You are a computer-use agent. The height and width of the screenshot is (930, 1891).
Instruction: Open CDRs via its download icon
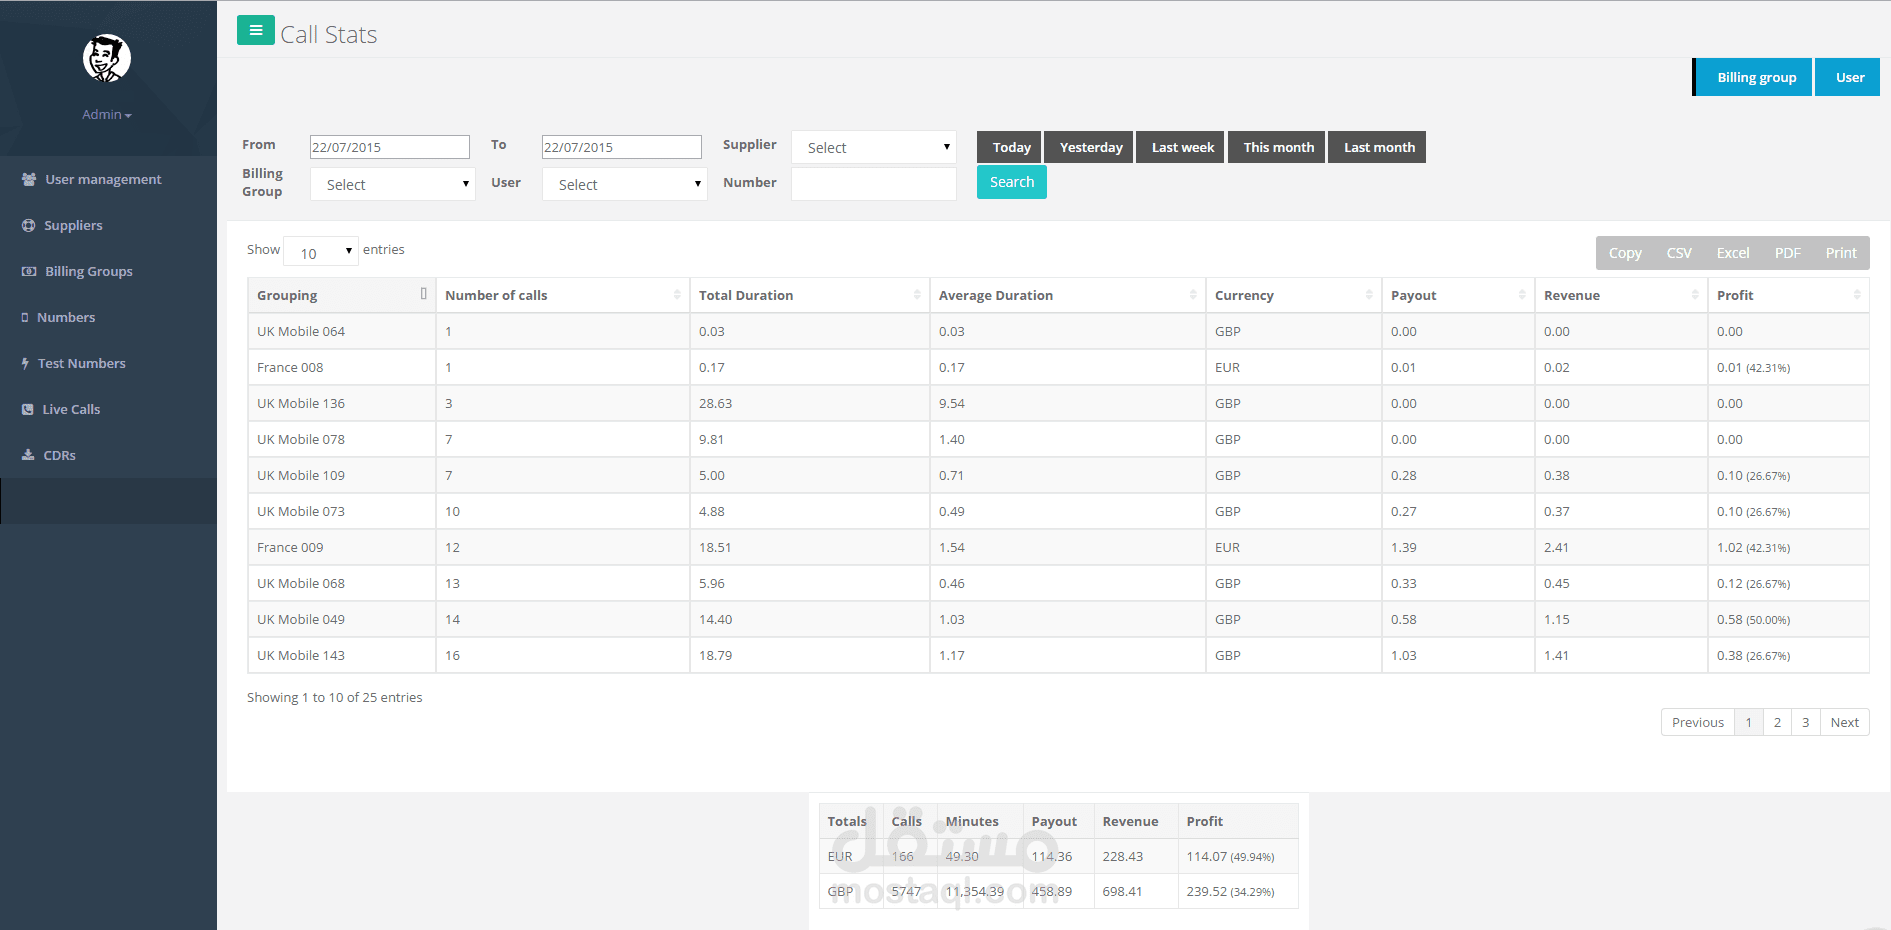[28, 455]
